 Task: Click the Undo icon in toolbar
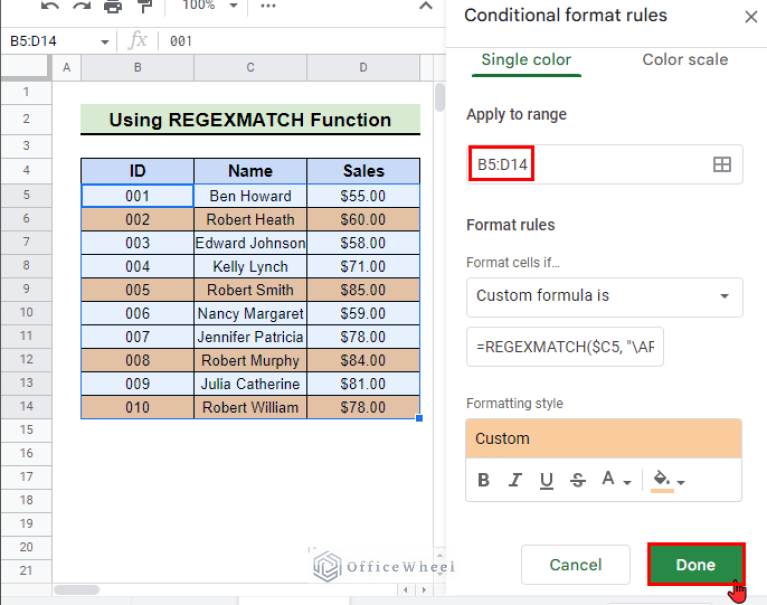(x=50, y=6)
